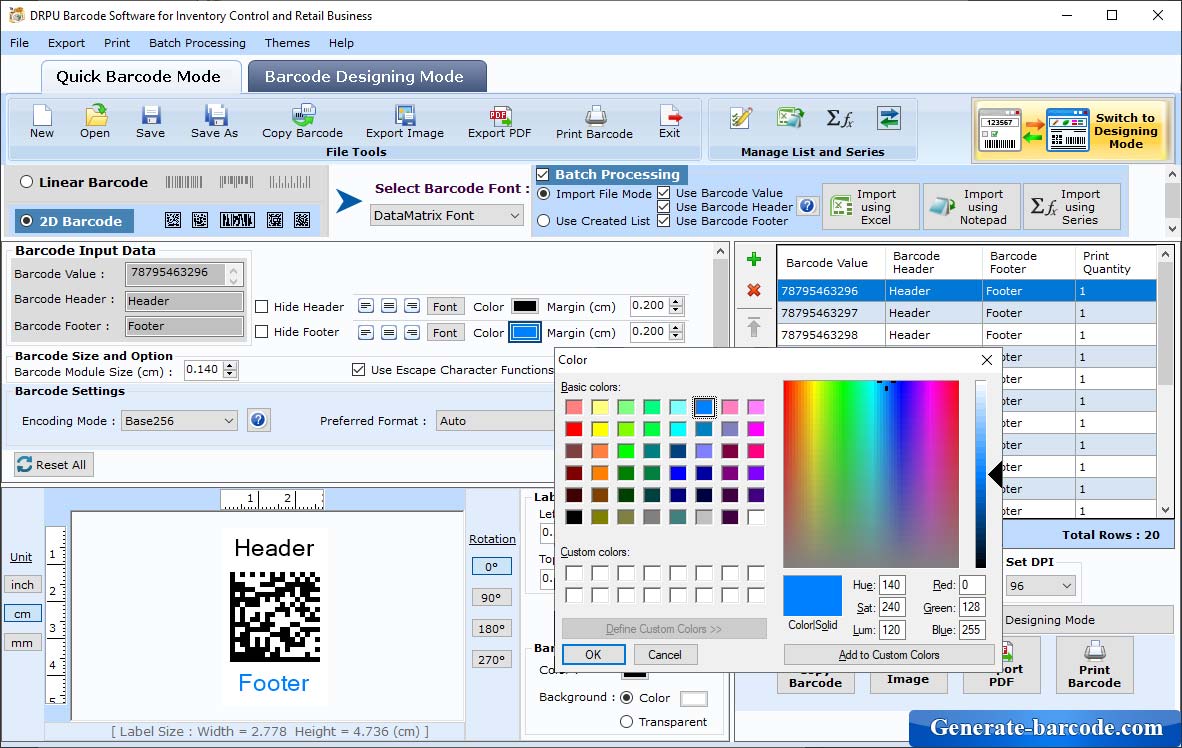The height and width of the screenshot is (748, 1182).
Task: Click the swap arrows list icon
Action: coord(889,118)
